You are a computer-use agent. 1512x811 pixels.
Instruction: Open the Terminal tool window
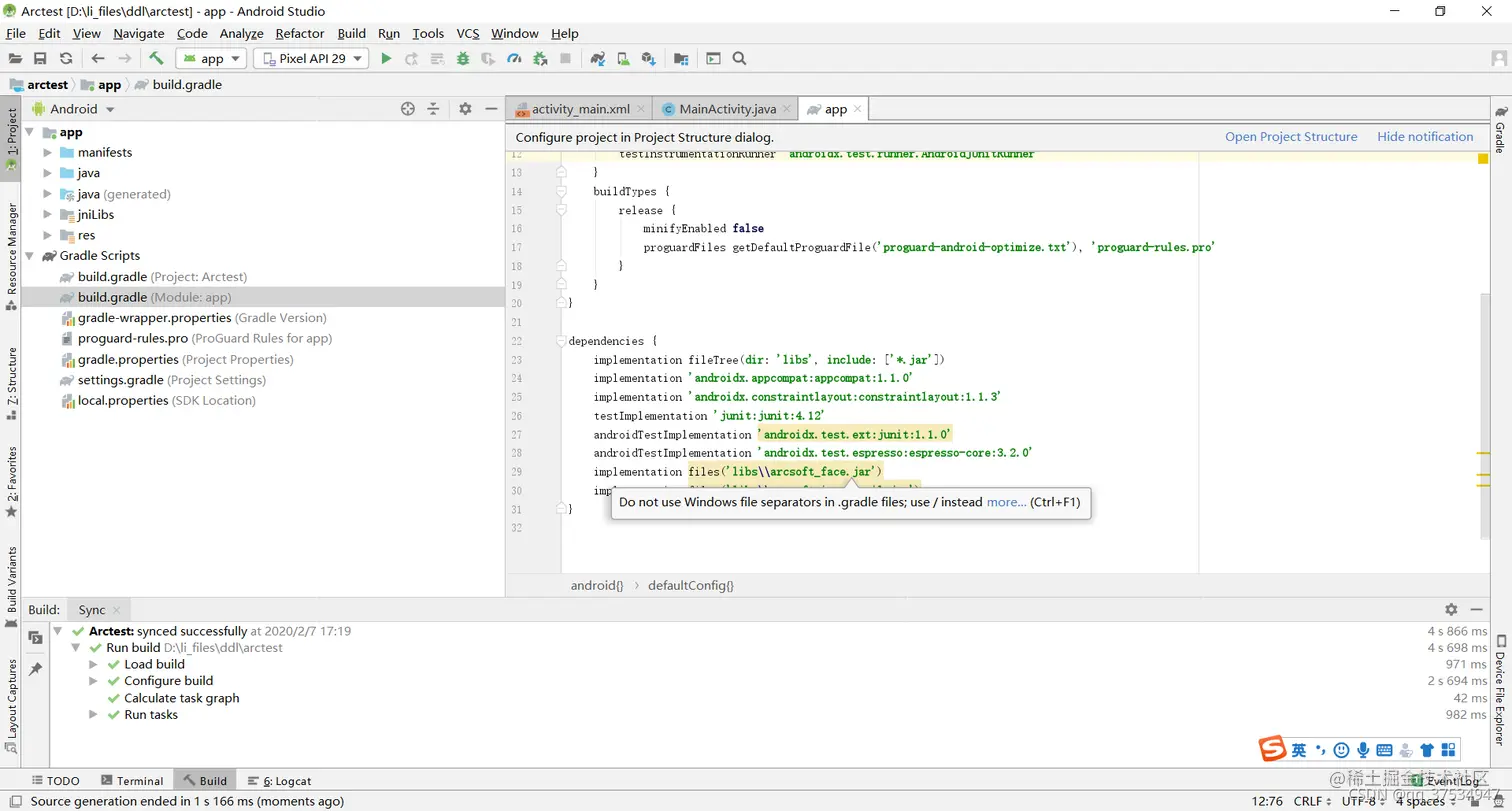[131, 781]
